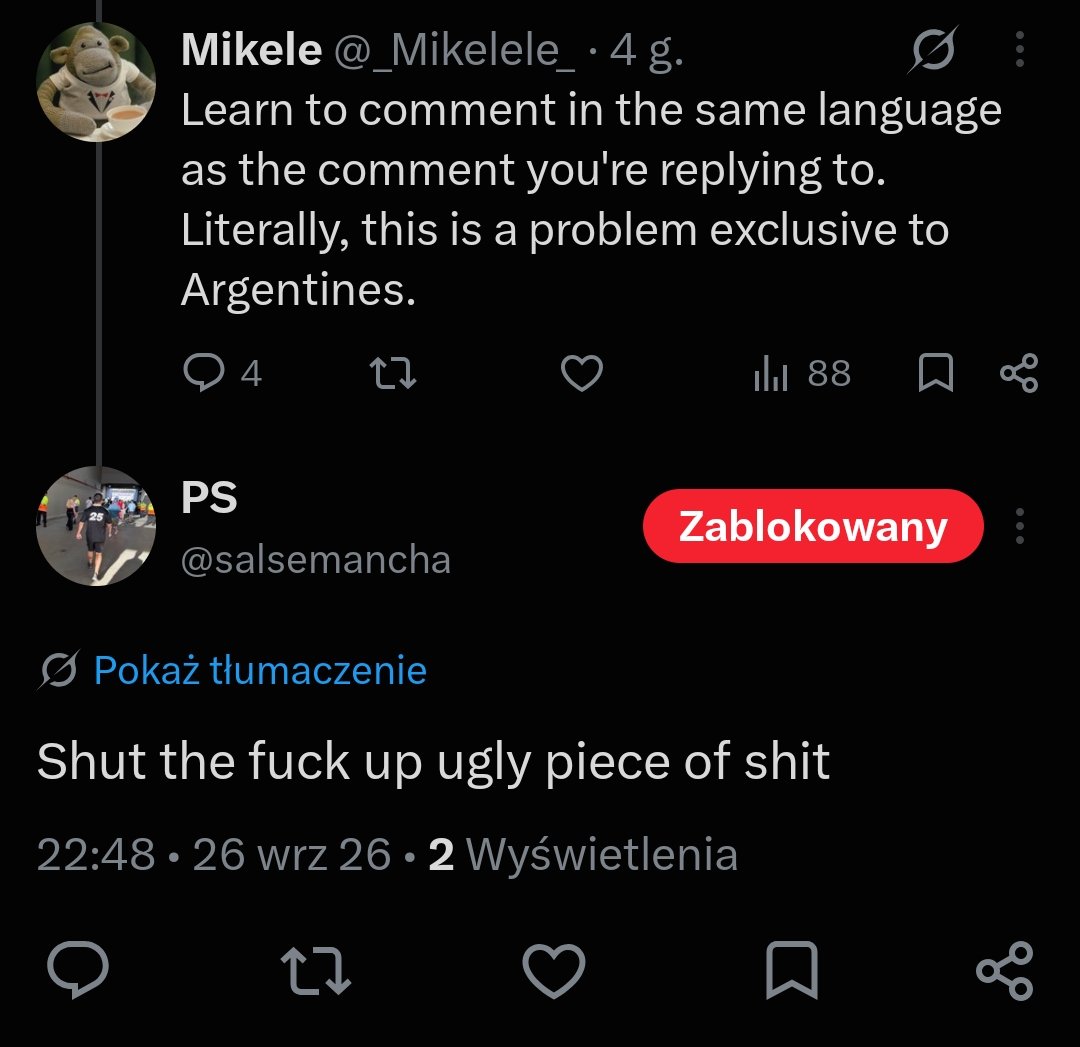Reply to the PS tweet
The image size is (1080, 1047).
[x=78, y=970]
